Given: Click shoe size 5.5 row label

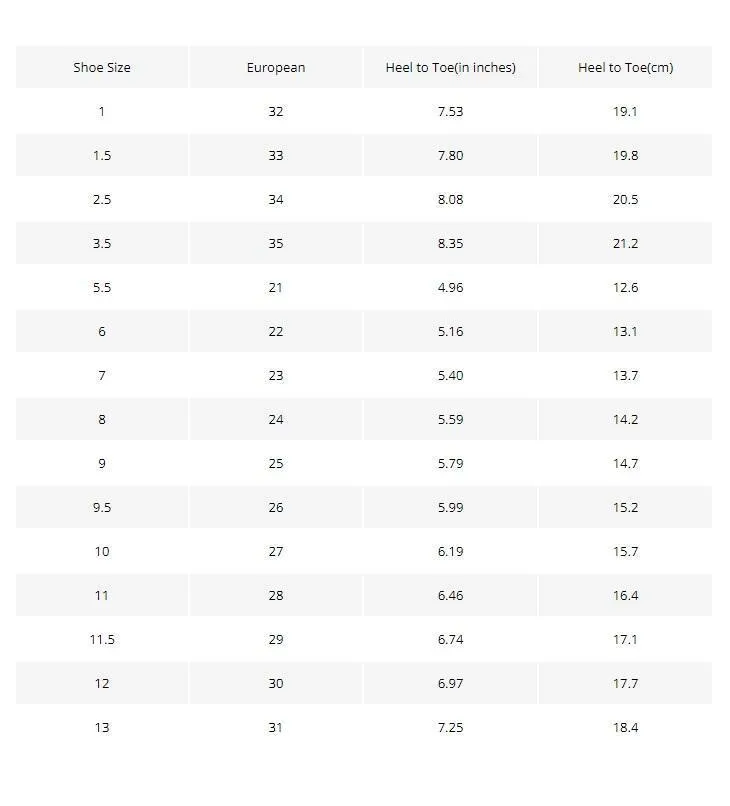Looking at the screenshot, I should click(x=102, y=287).
